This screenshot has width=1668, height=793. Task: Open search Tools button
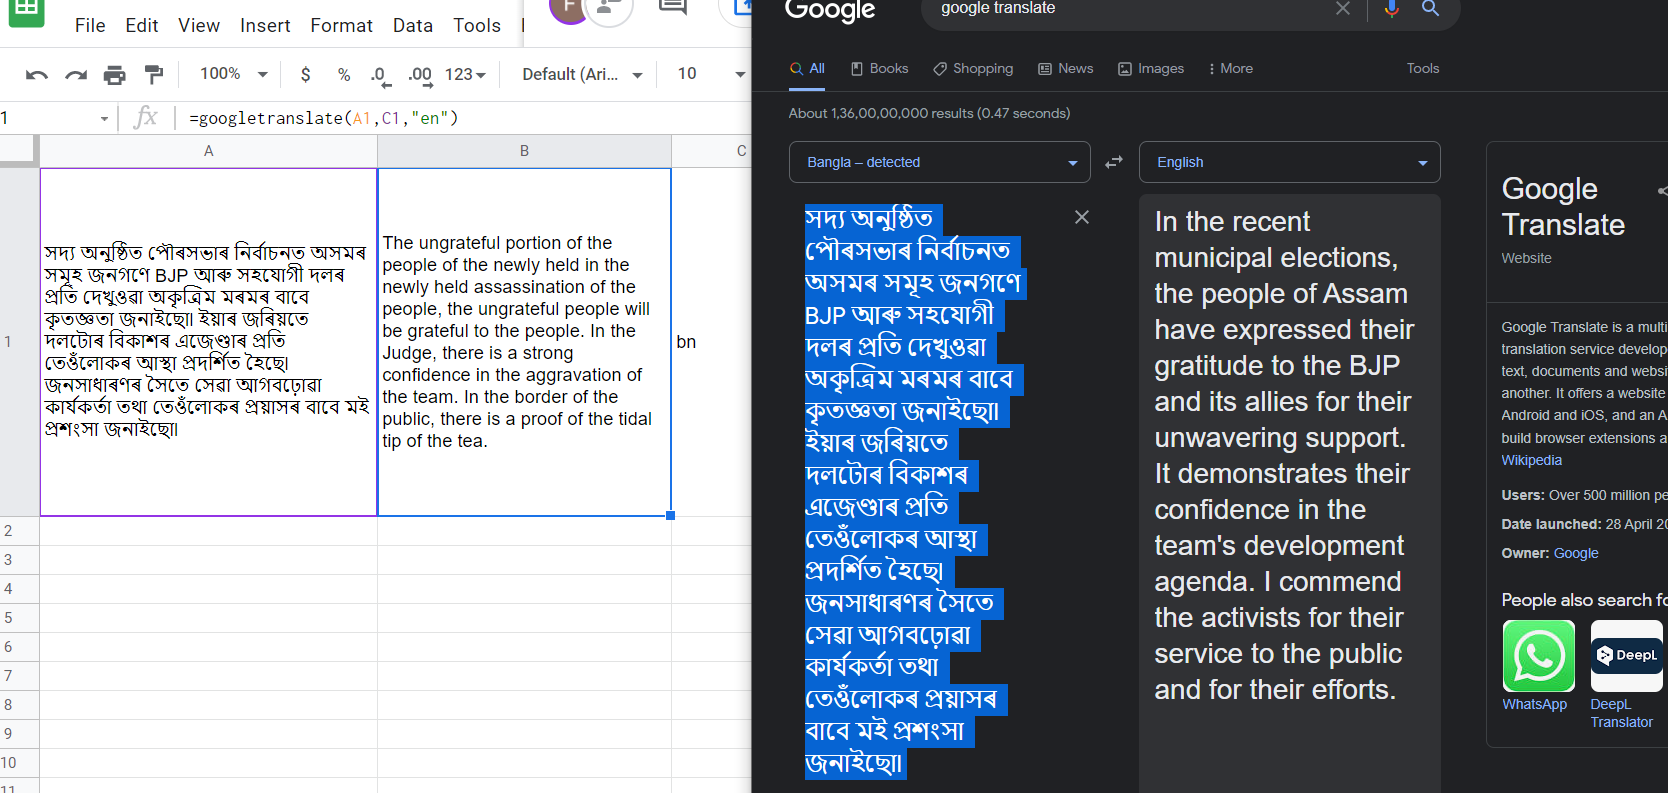[x=1422, y=69]
